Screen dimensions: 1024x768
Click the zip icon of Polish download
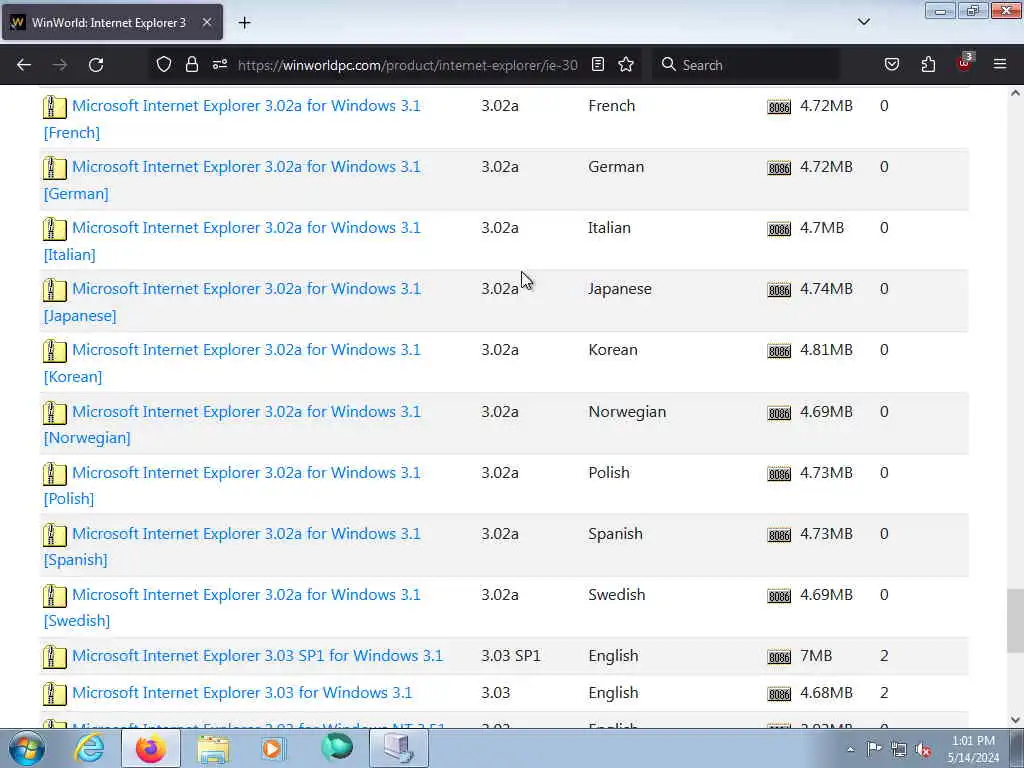tap(55, 473)
